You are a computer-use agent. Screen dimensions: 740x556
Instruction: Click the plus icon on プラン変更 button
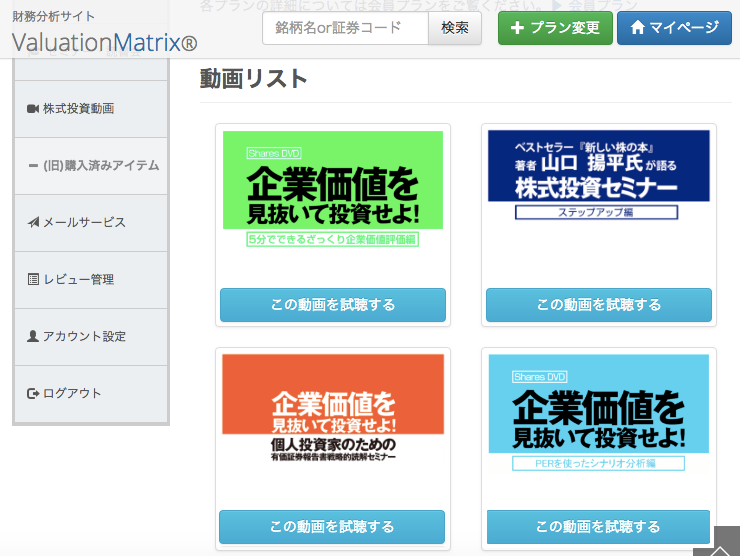(x=517, y=28)
